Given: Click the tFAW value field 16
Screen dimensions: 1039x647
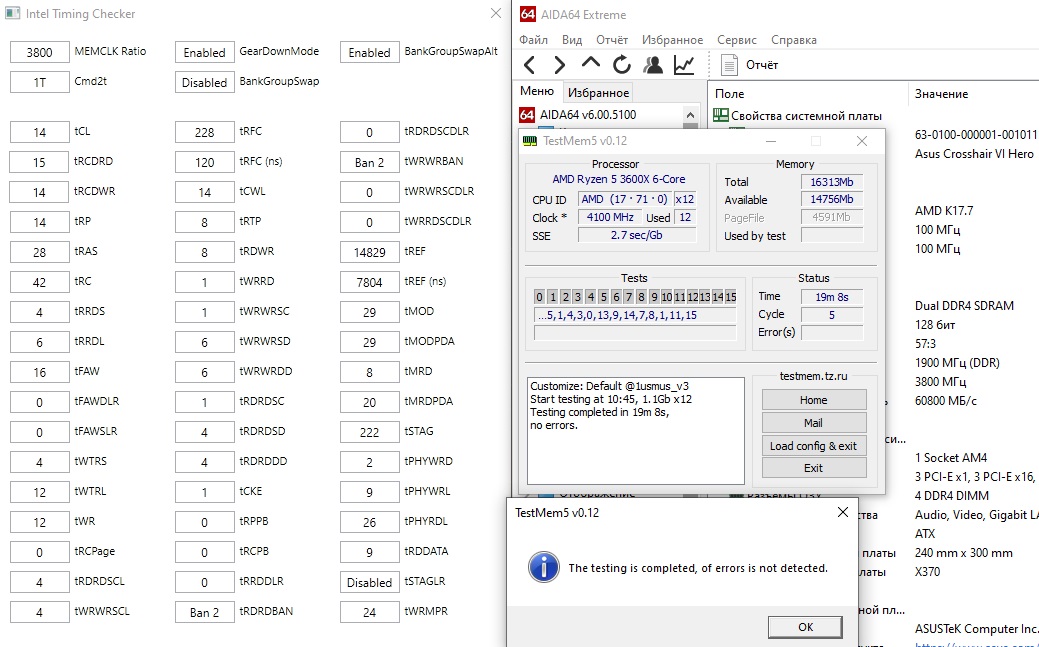Looking at the screenshot, I should pyautogui.click(x=40, y=372).
